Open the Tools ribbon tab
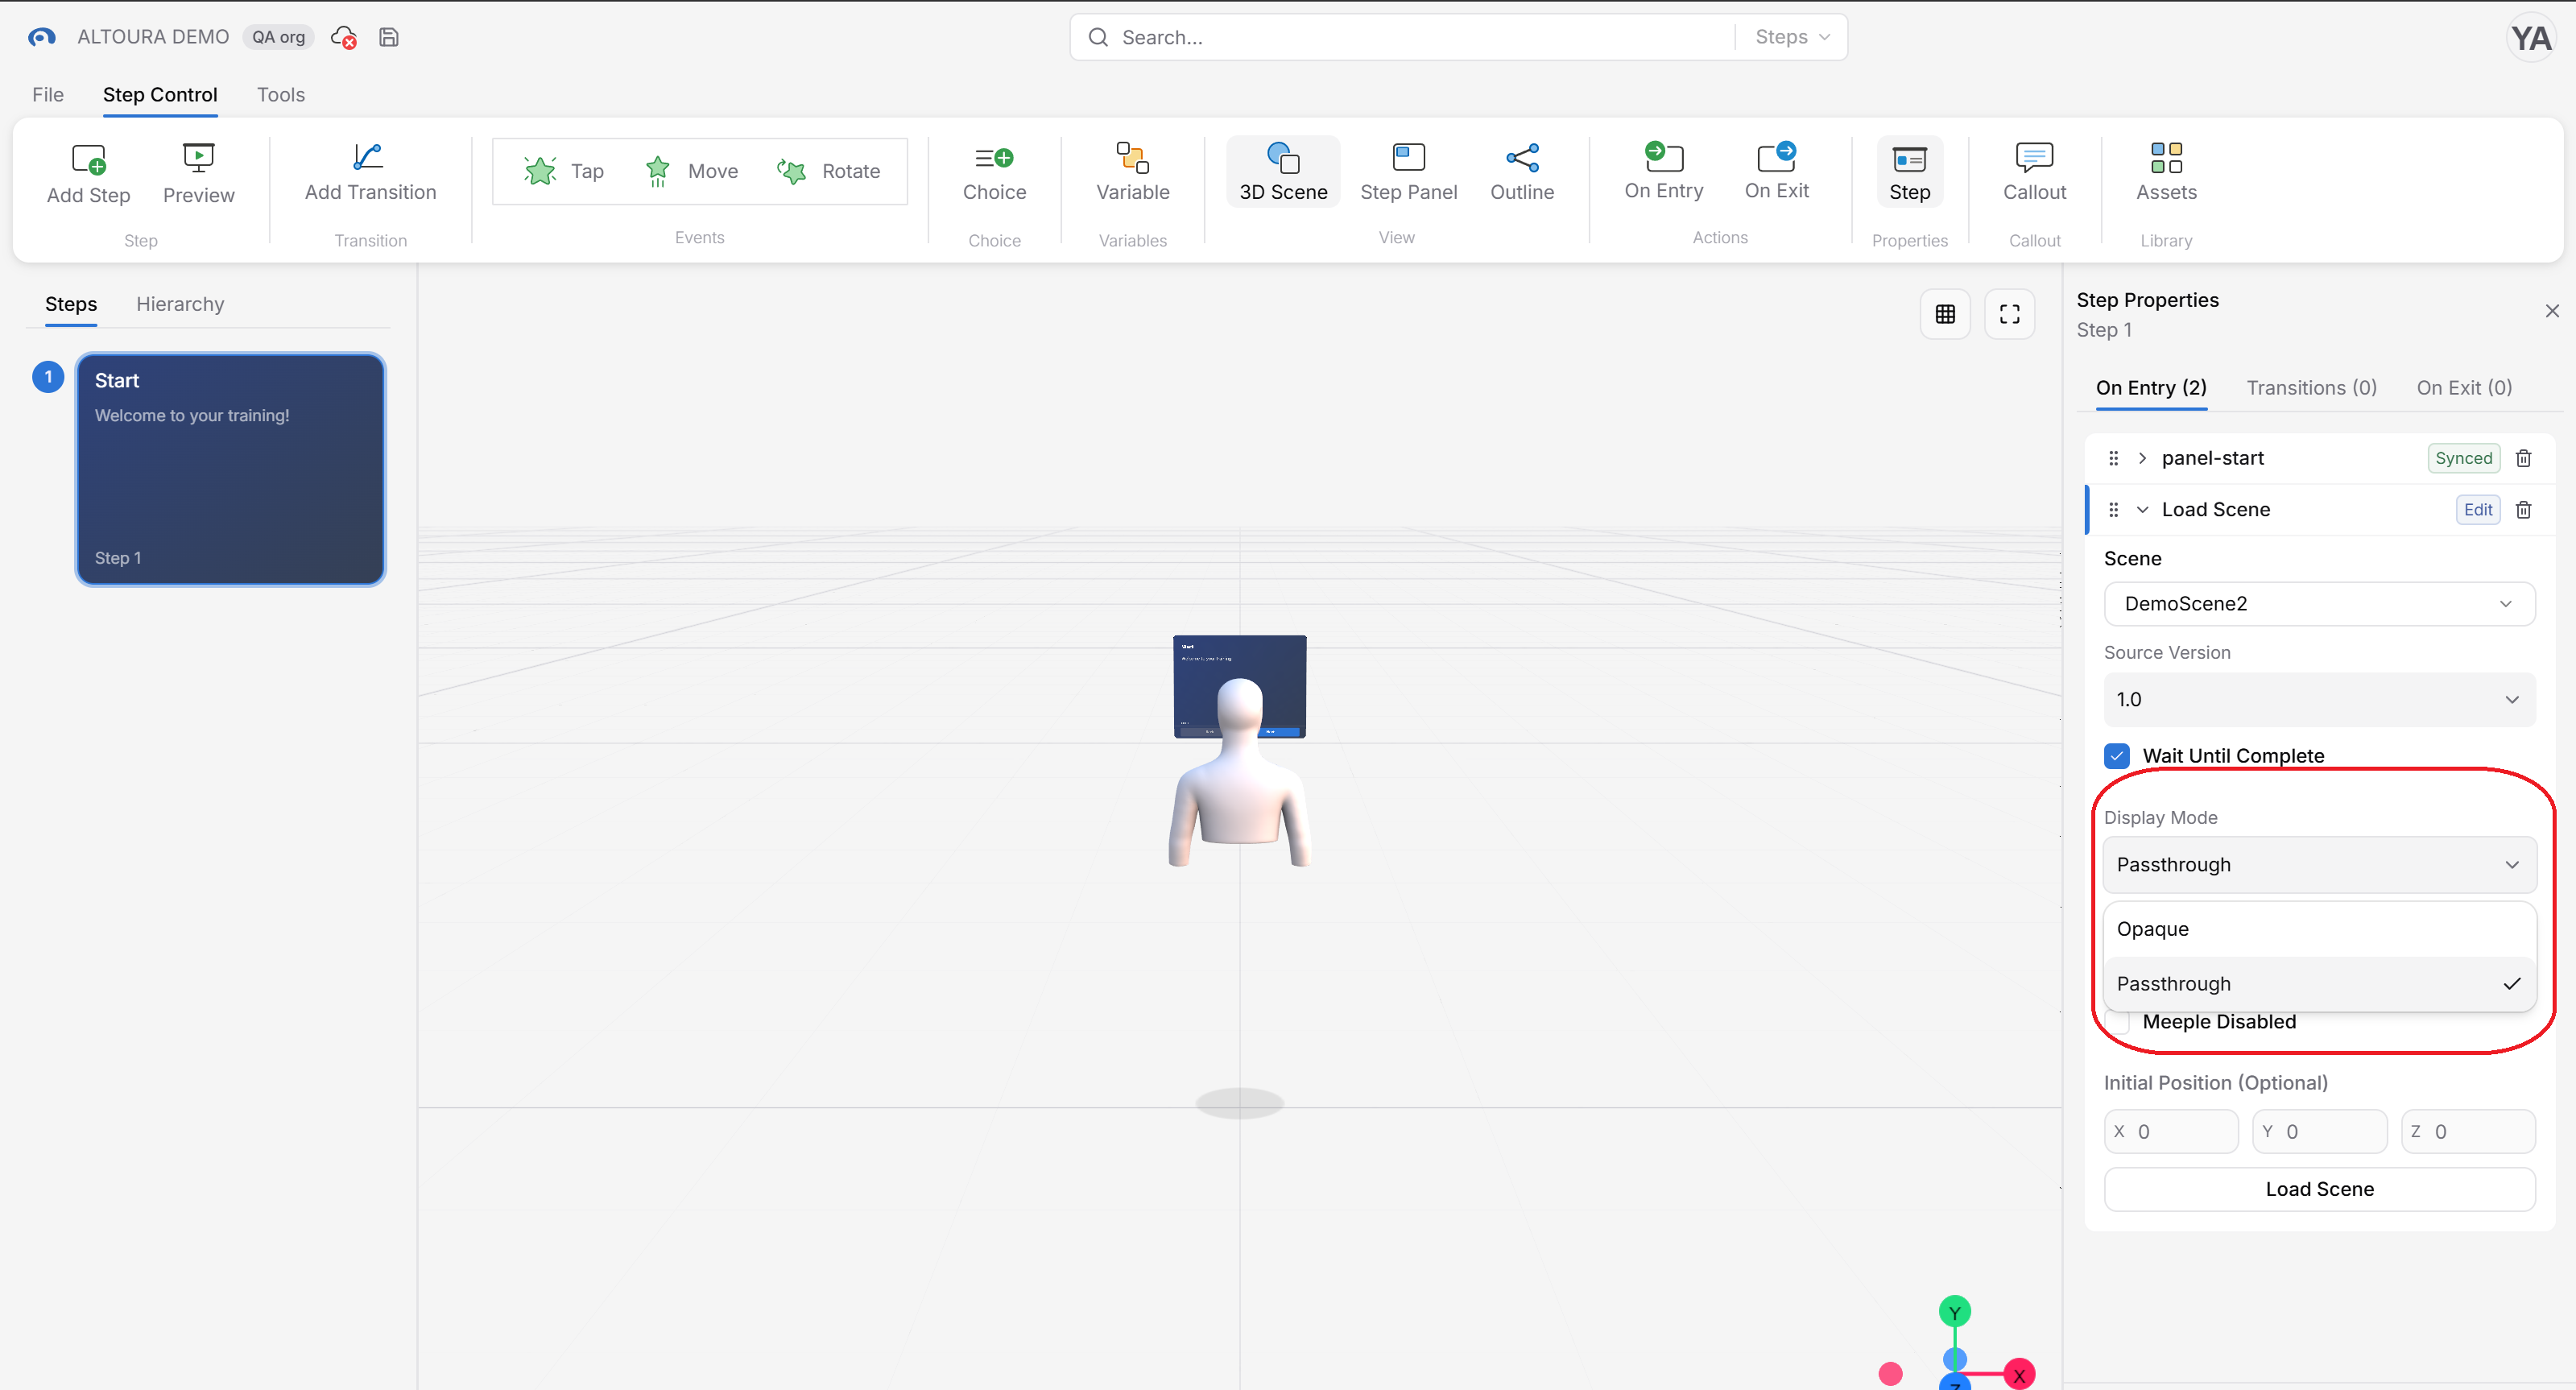The width and height of the screenshot is (2576, 1390). coord(280,95)
